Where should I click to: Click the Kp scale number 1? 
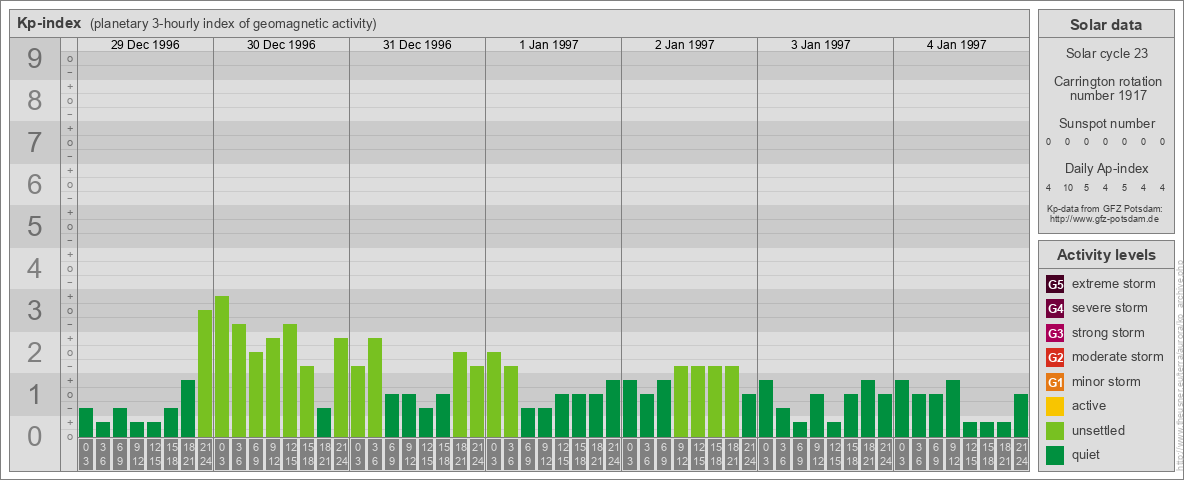coord(35,395)
